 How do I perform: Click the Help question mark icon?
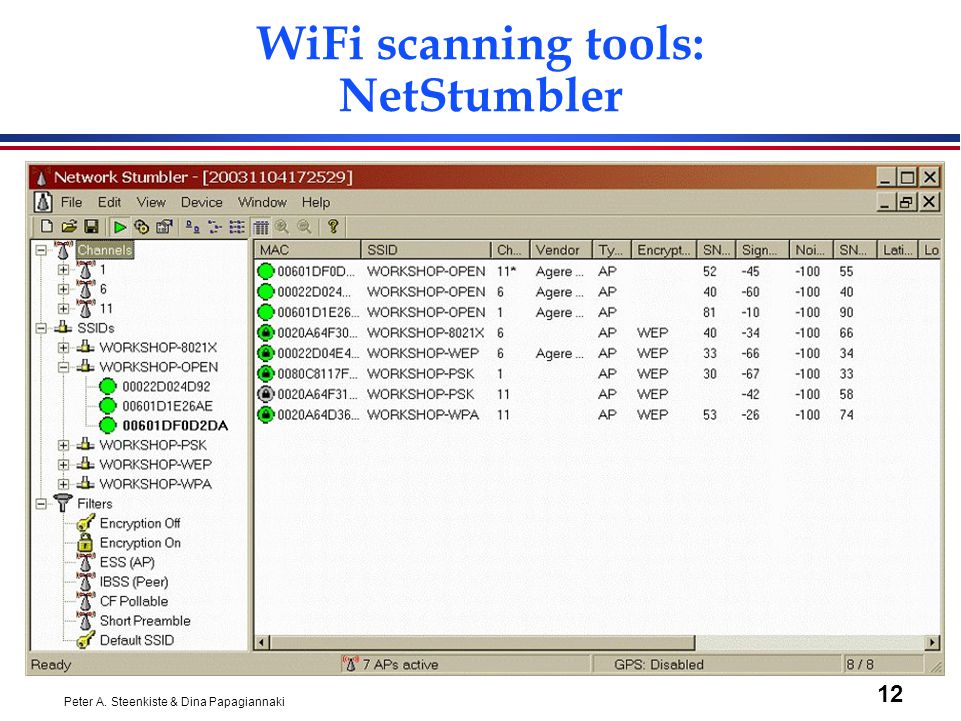[333, 226]
